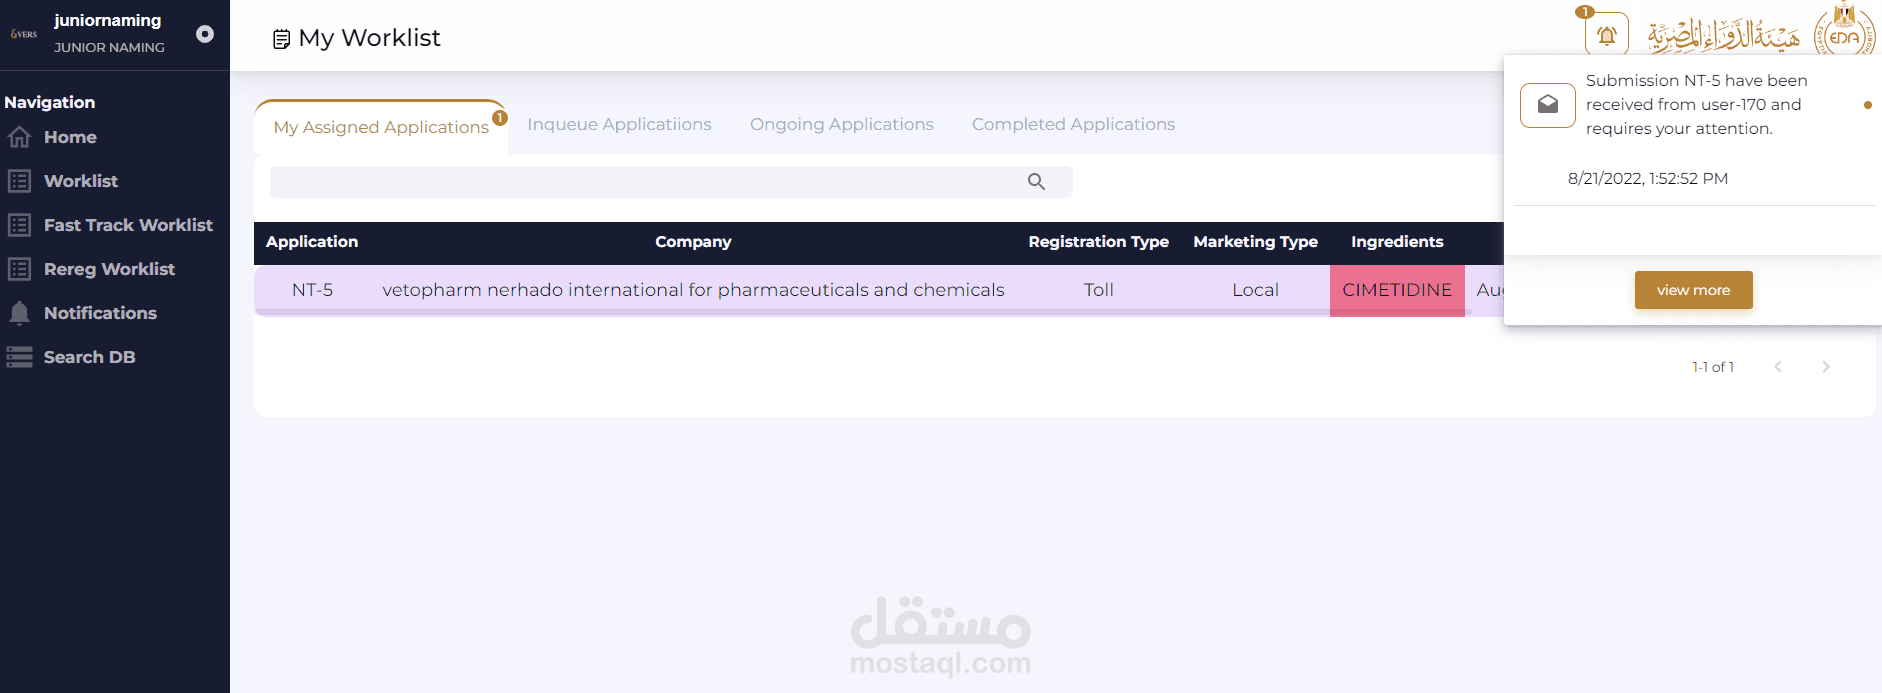
Task: Click the NT-5 application cell
Action: pos(312,290)
